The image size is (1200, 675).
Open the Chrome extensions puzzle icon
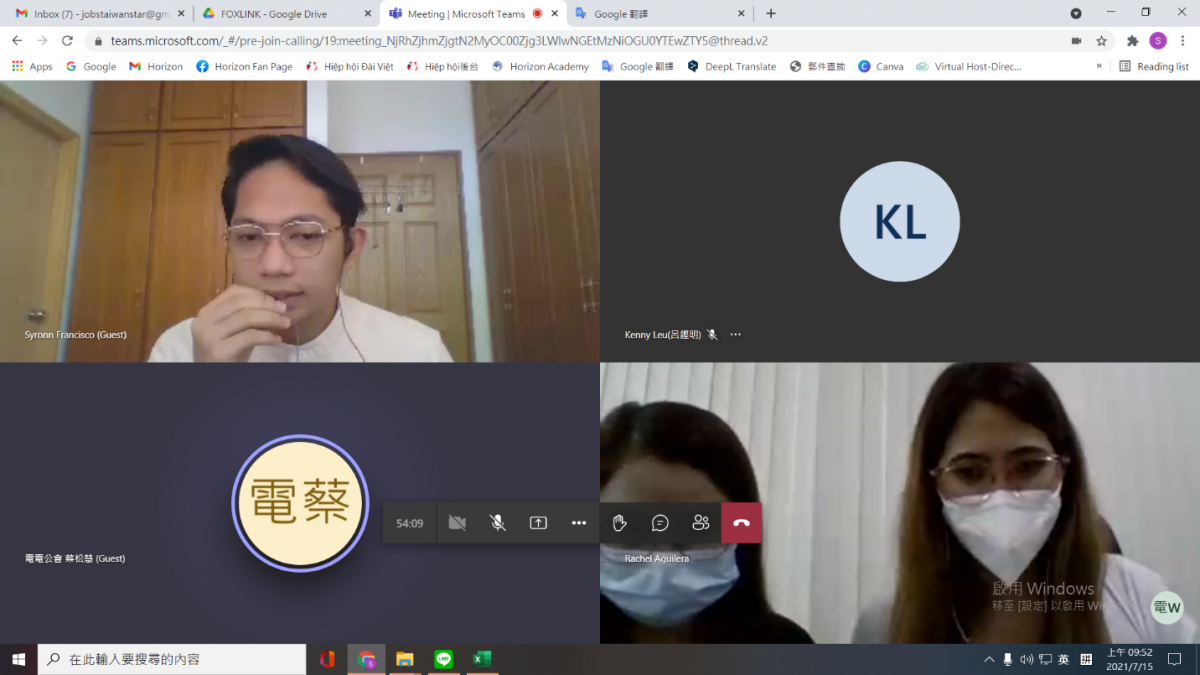tap(1132, 41)
